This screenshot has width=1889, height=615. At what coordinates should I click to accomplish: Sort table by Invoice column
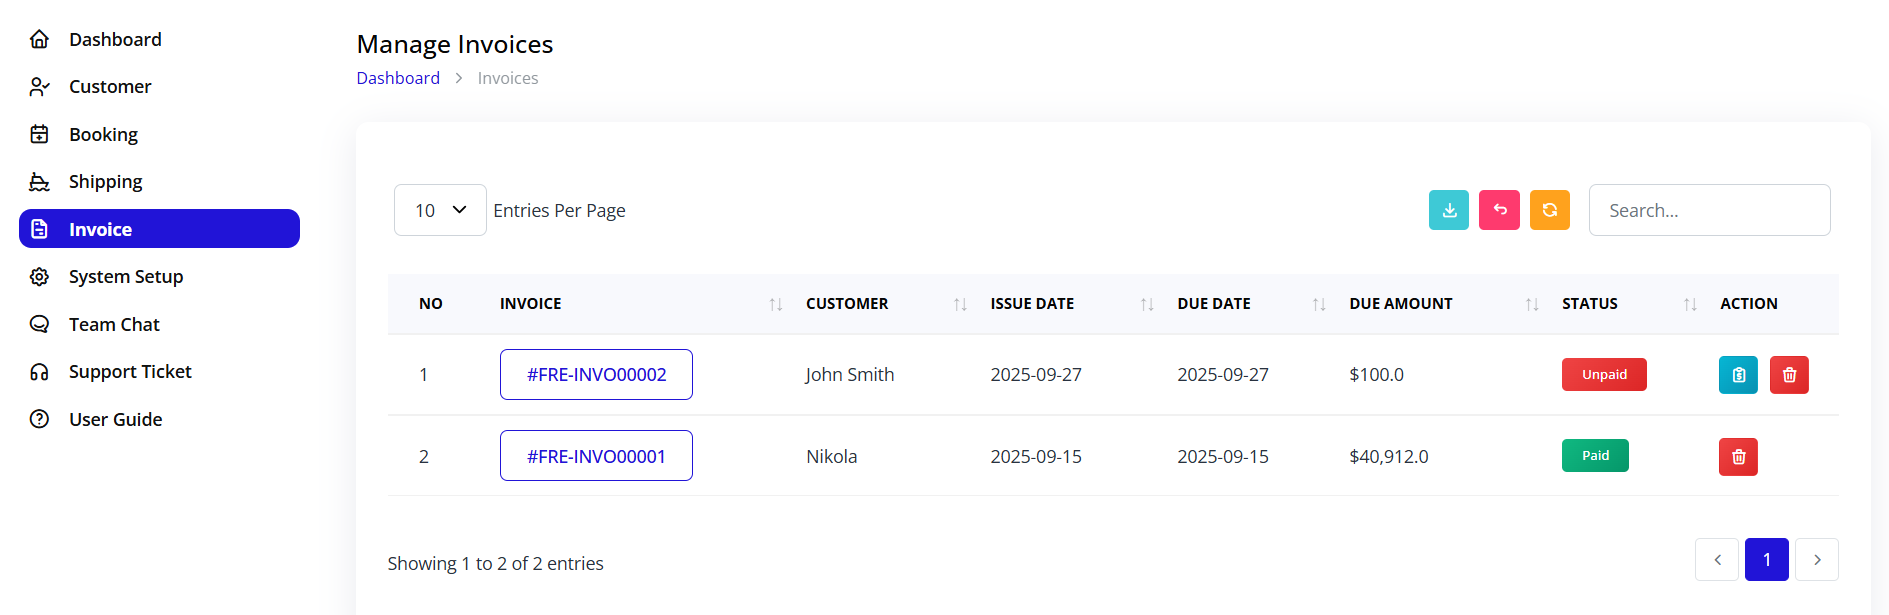[x=775, y=304]
